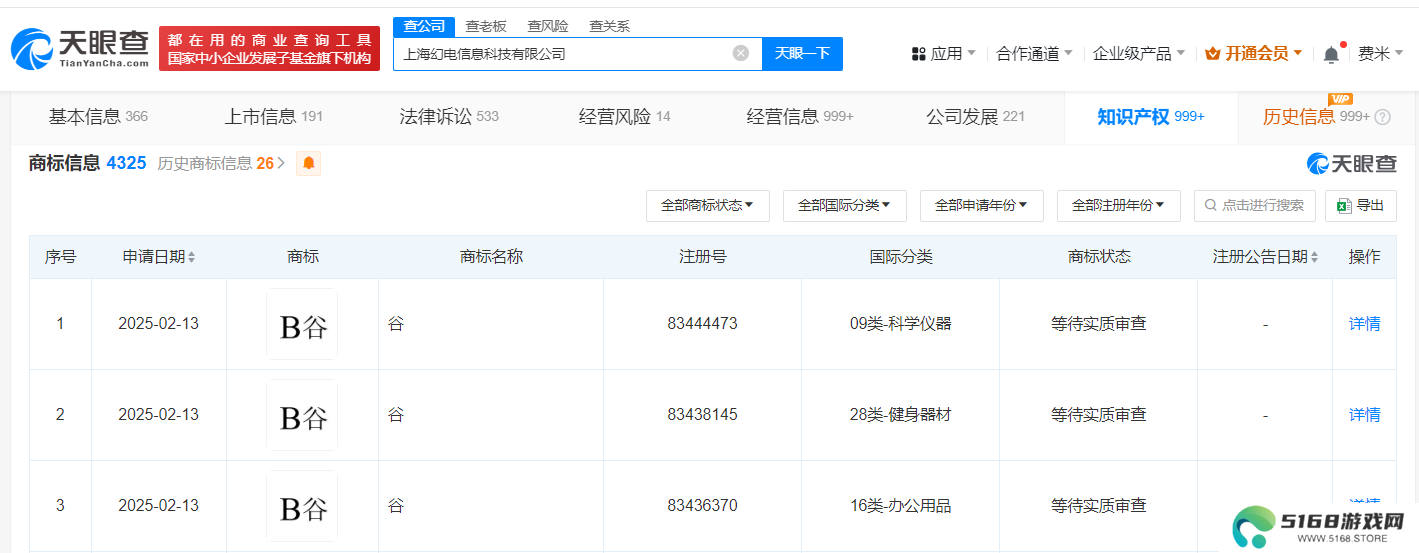Switch to the 查风险 search tab
This screenshot has height=553, width=1419.
click(548, 26)
